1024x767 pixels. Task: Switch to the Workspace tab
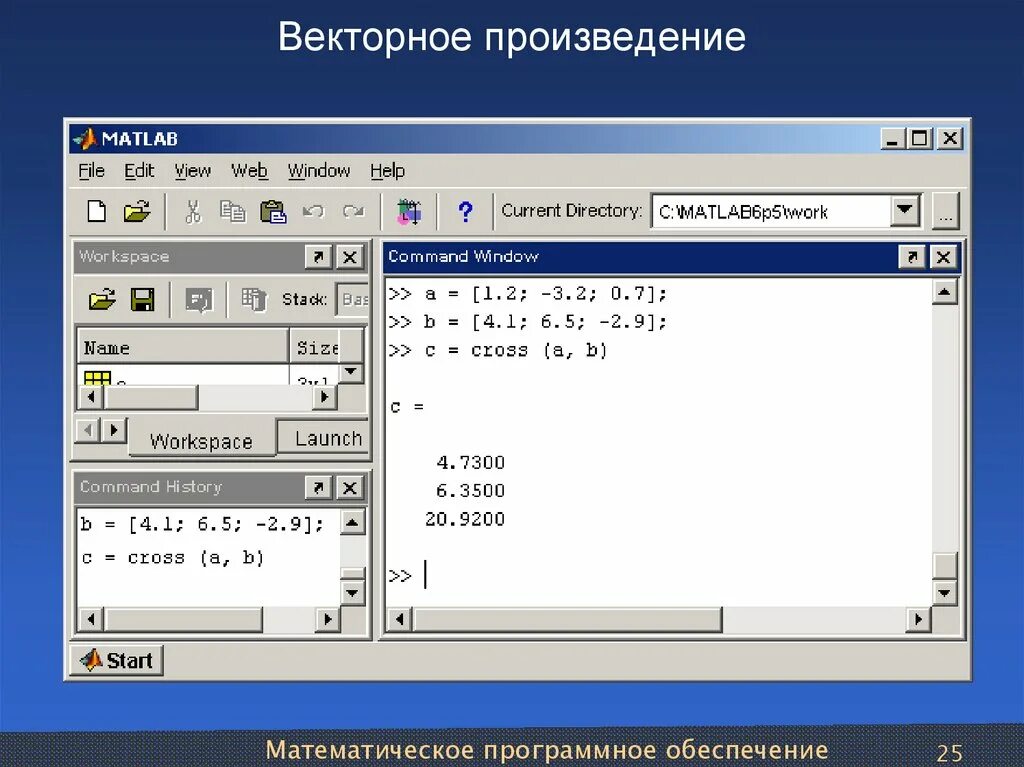pos(201,441)
